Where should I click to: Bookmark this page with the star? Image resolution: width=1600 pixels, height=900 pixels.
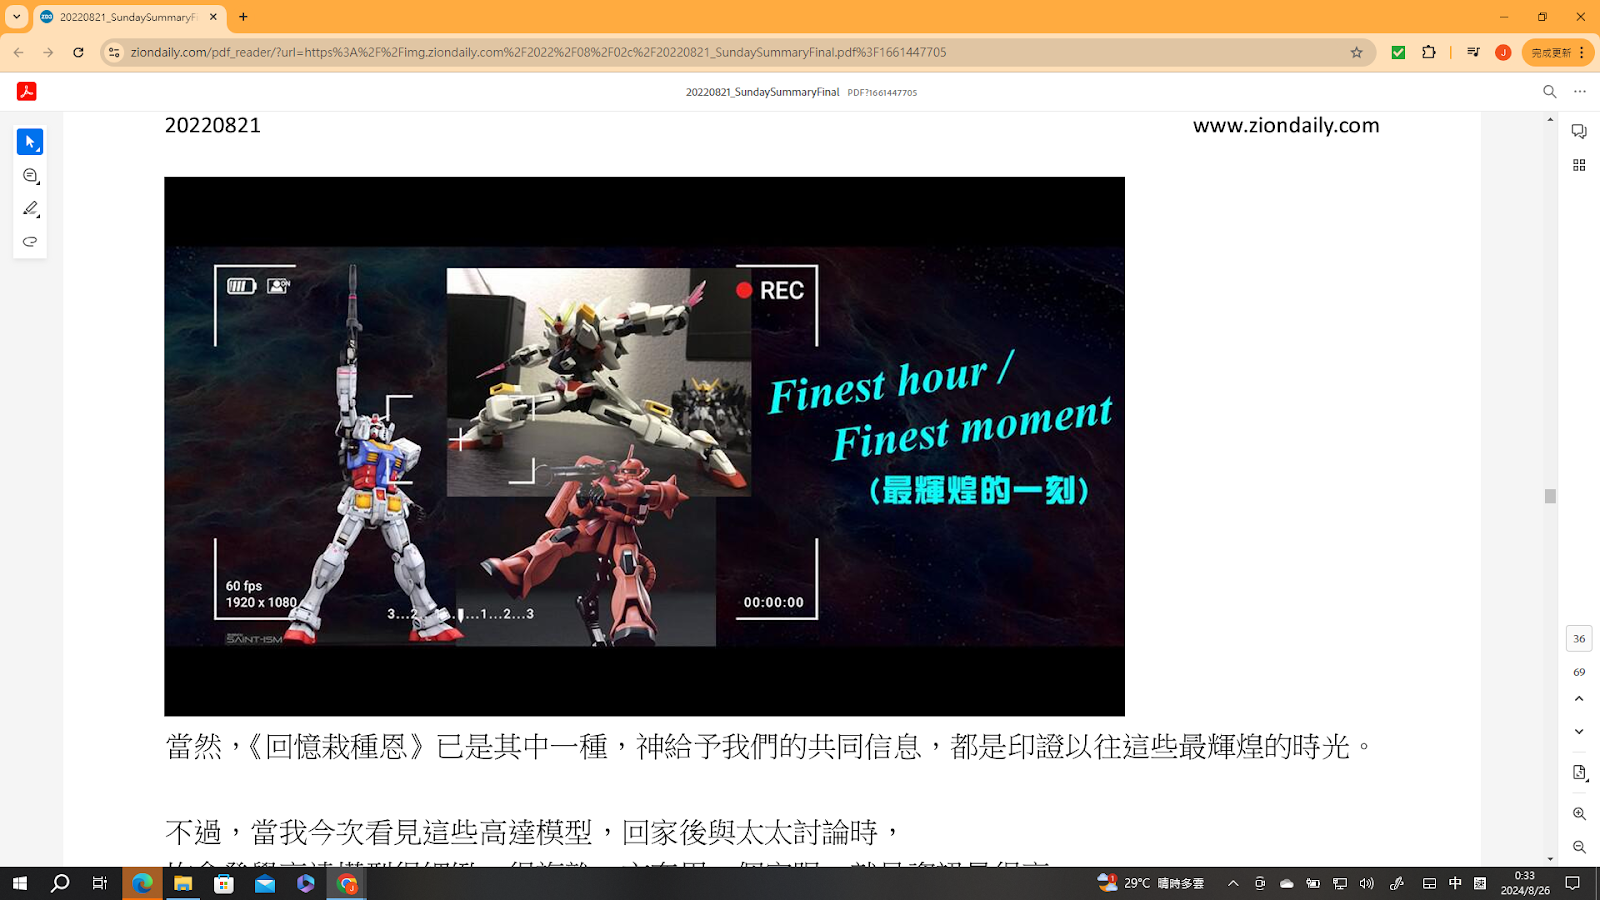coord(1356,52)
